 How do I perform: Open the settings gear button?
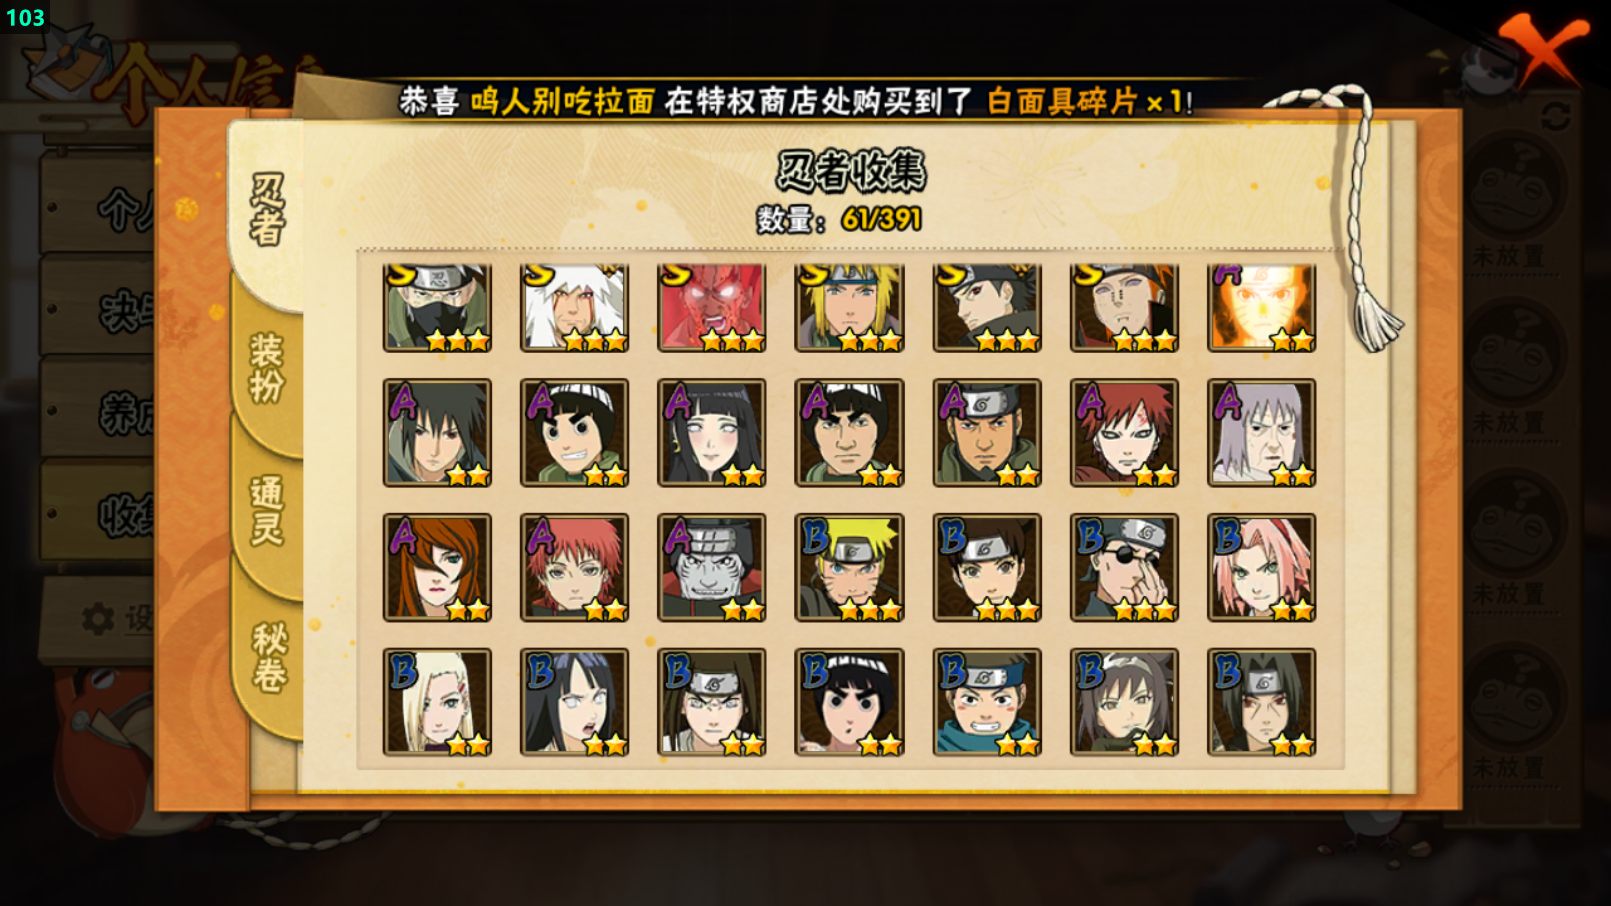pyautogui.click(x=98, y=619)
